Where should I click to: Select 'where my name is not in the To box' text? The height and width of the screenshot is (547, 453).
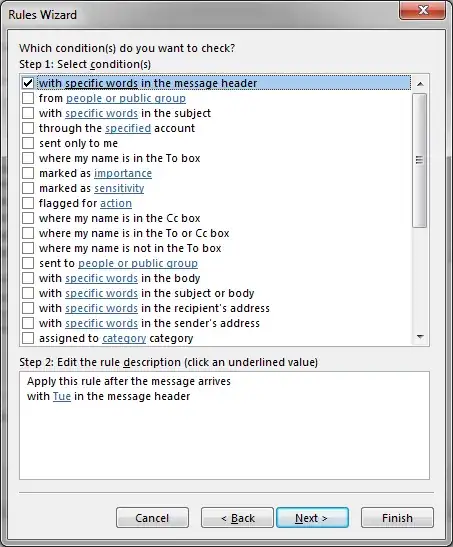(130, 248)
